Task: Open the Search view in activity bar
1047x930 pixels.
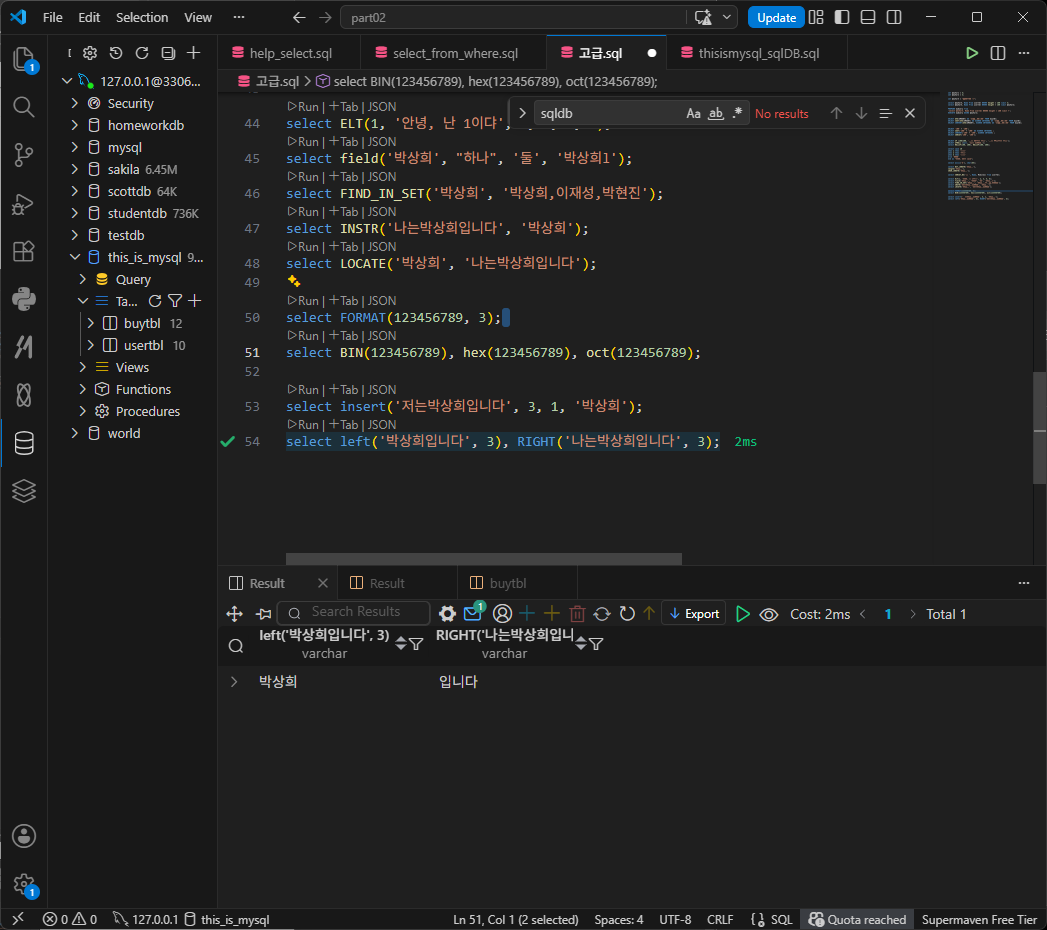Action: [24, 107]
